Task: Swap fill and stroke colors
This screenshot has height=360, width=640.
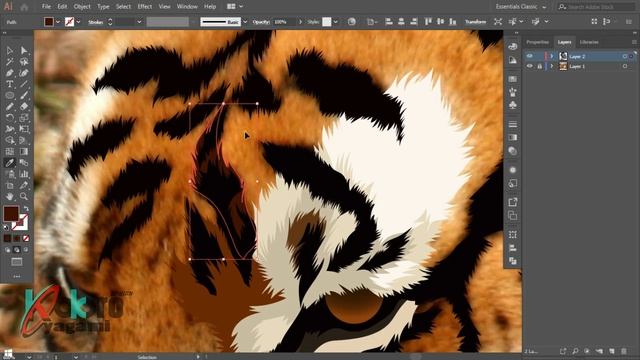Action: (x=27, y=209)
